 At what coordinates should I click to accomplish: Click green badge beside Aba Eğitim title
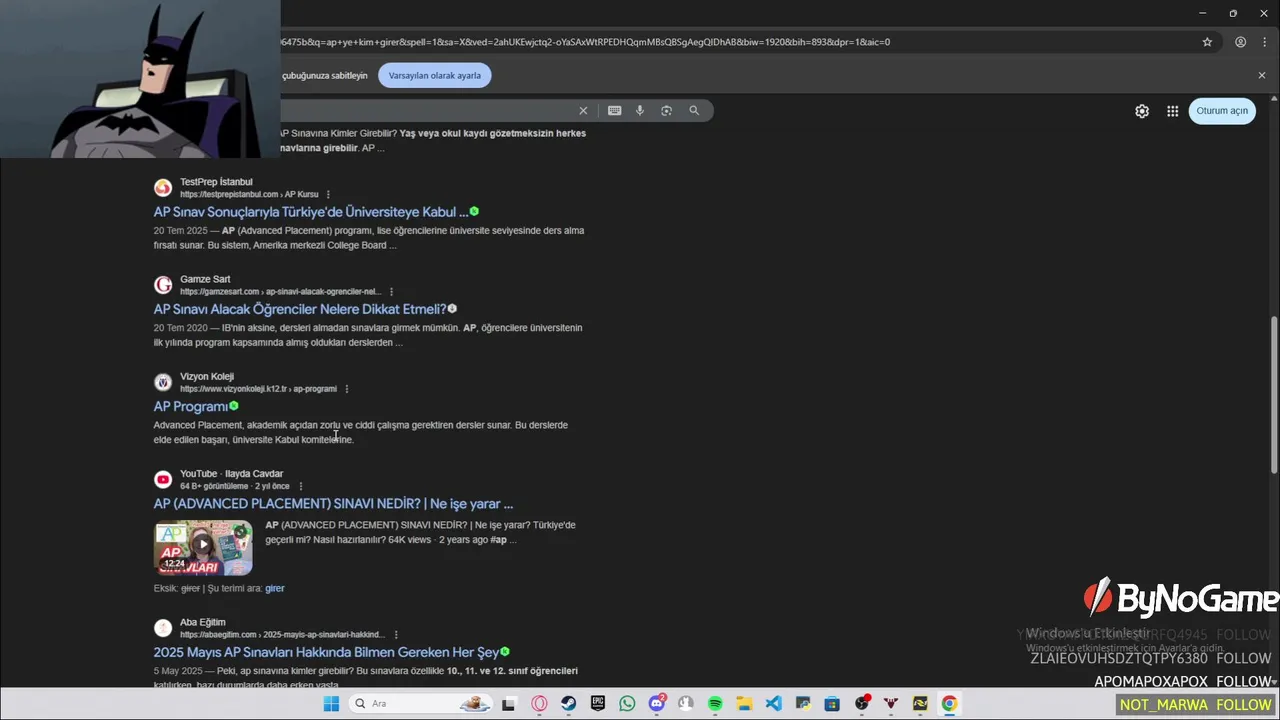pyautogui.click(x=505, y=652)
